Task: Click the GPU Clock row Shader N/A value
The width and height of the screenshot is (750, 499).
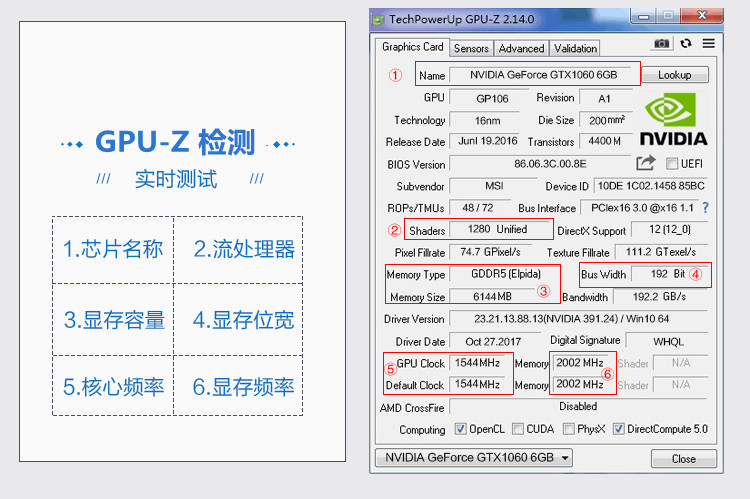Action: tap(681, 363)
